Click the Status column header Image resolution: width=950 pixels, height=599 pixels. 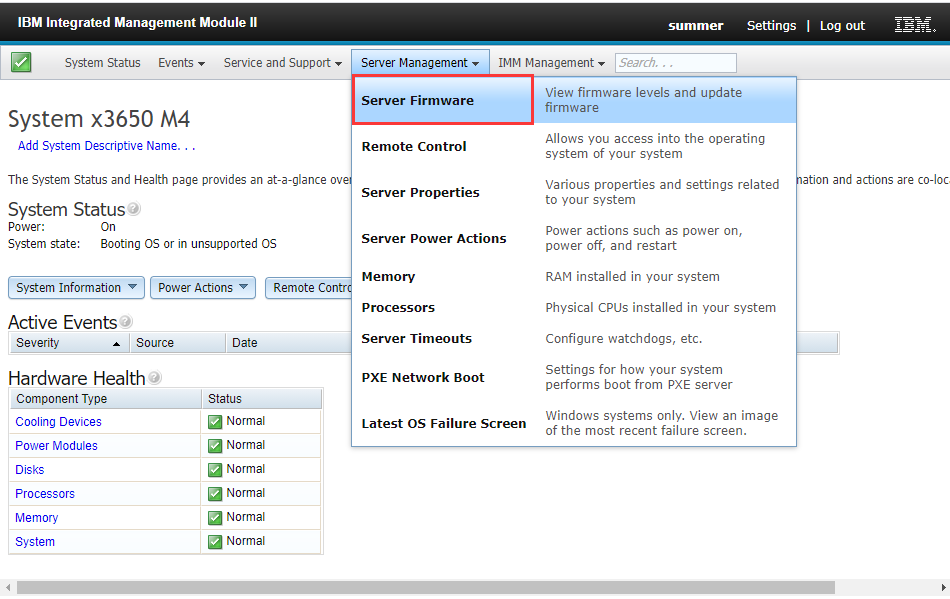click(261, 399)
